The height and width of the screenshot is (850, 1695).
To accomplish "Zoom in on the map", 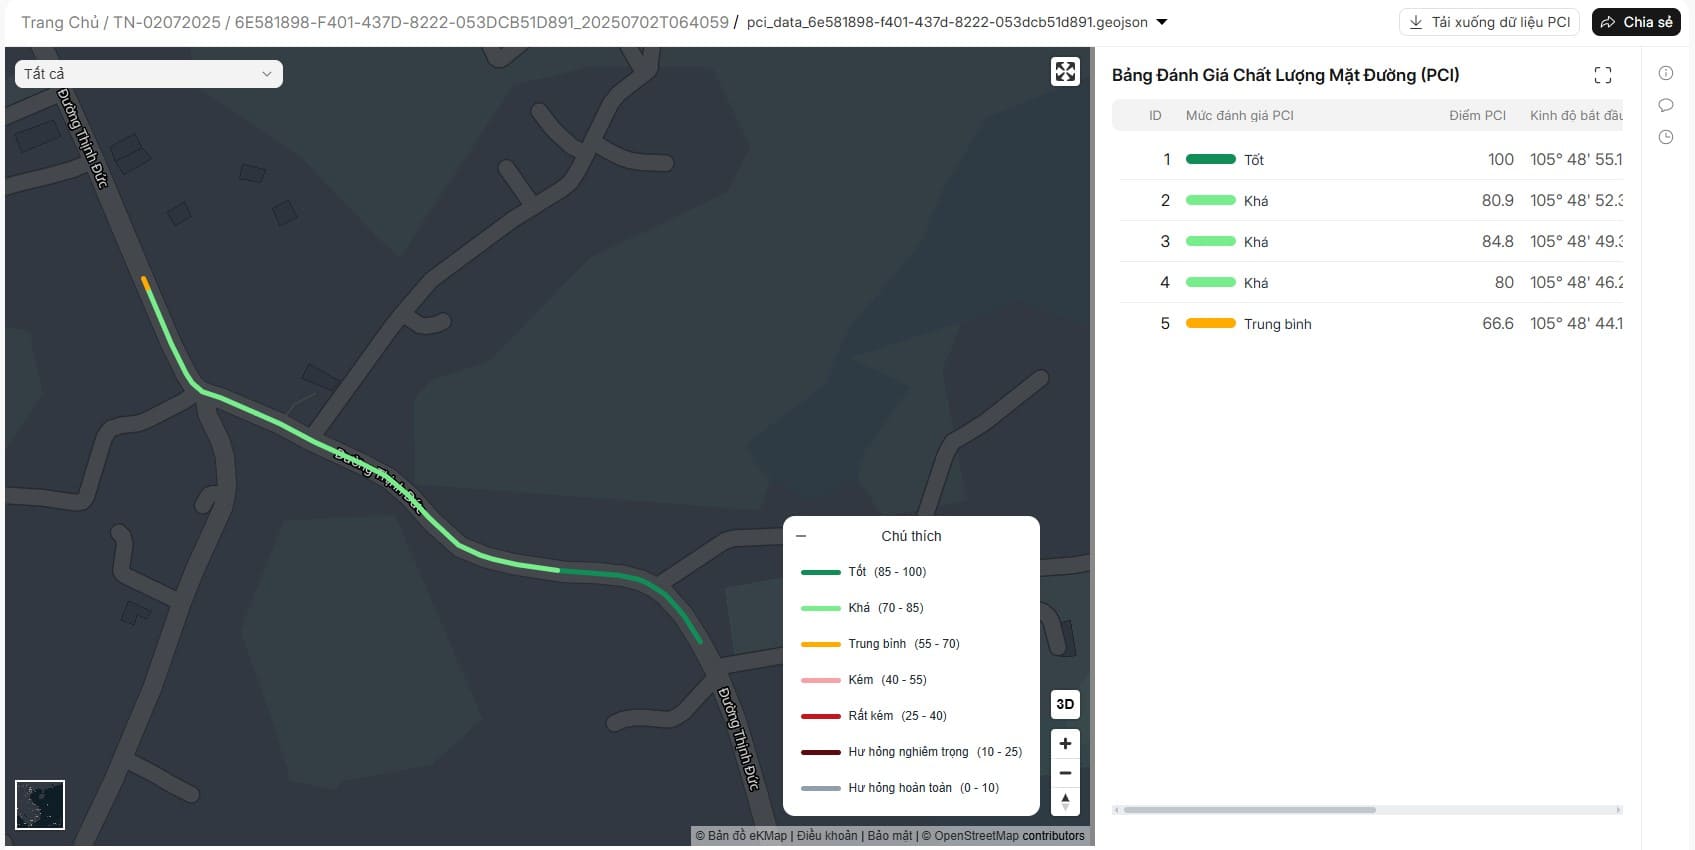I will coord(1065,744).
